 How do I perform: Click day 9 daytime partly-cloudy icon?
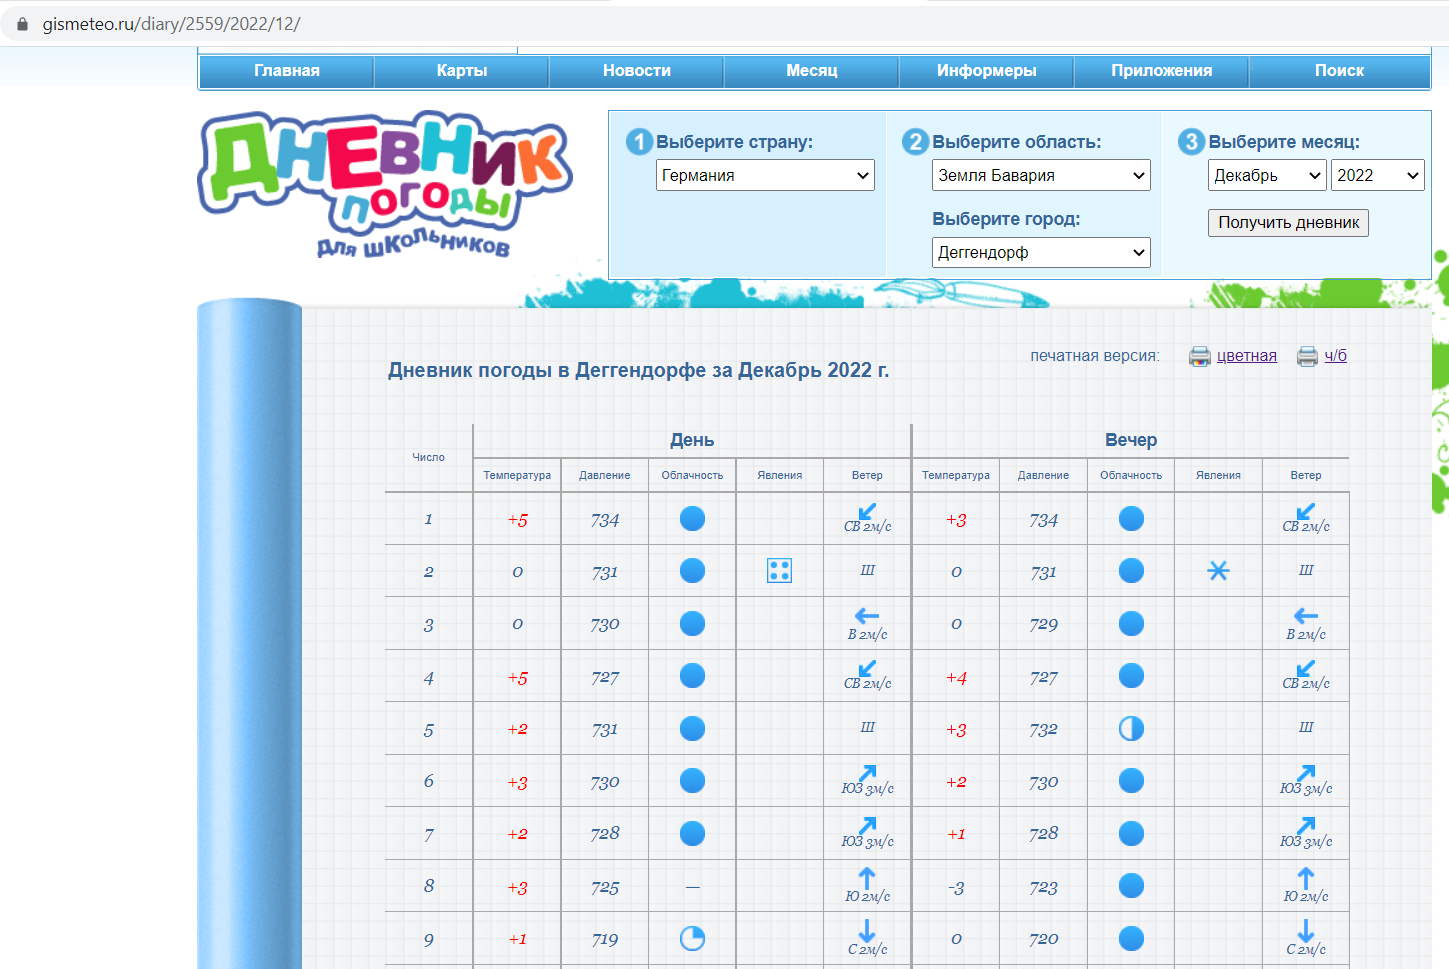692,938
